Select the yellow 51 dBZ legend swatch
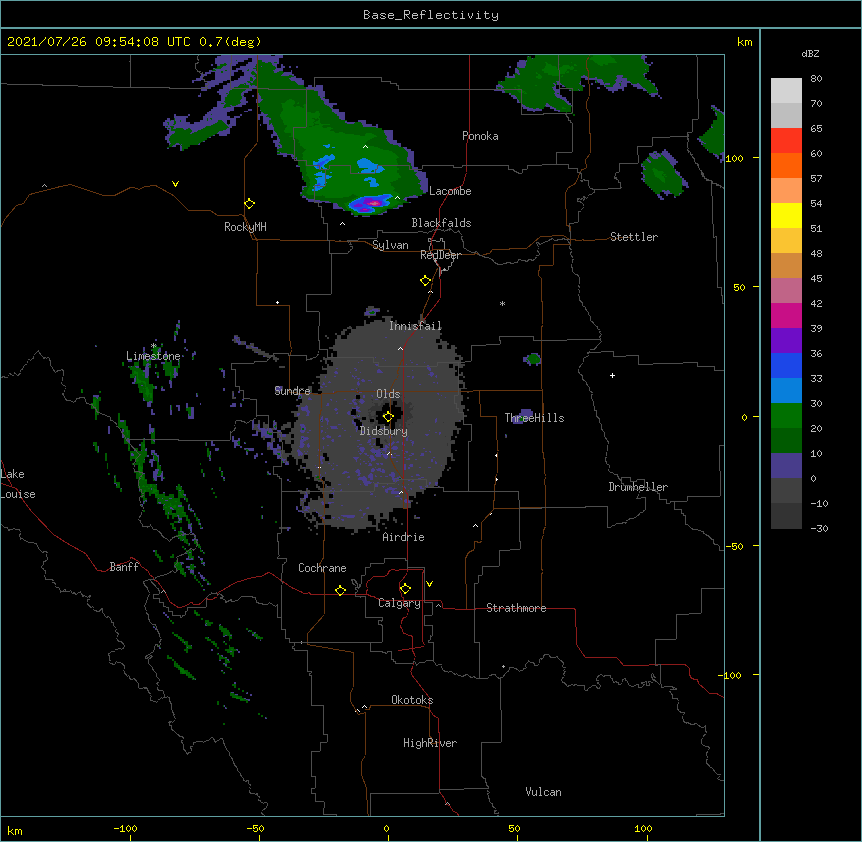The width and height of the screenshot is (862, 842). coord(786,215)
